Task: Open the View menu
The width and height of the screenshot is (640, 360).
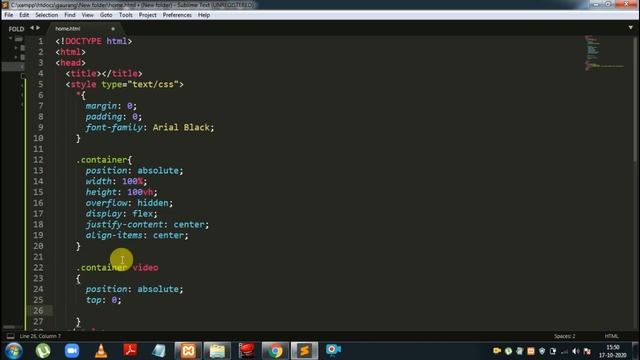Action: point(88,15)
